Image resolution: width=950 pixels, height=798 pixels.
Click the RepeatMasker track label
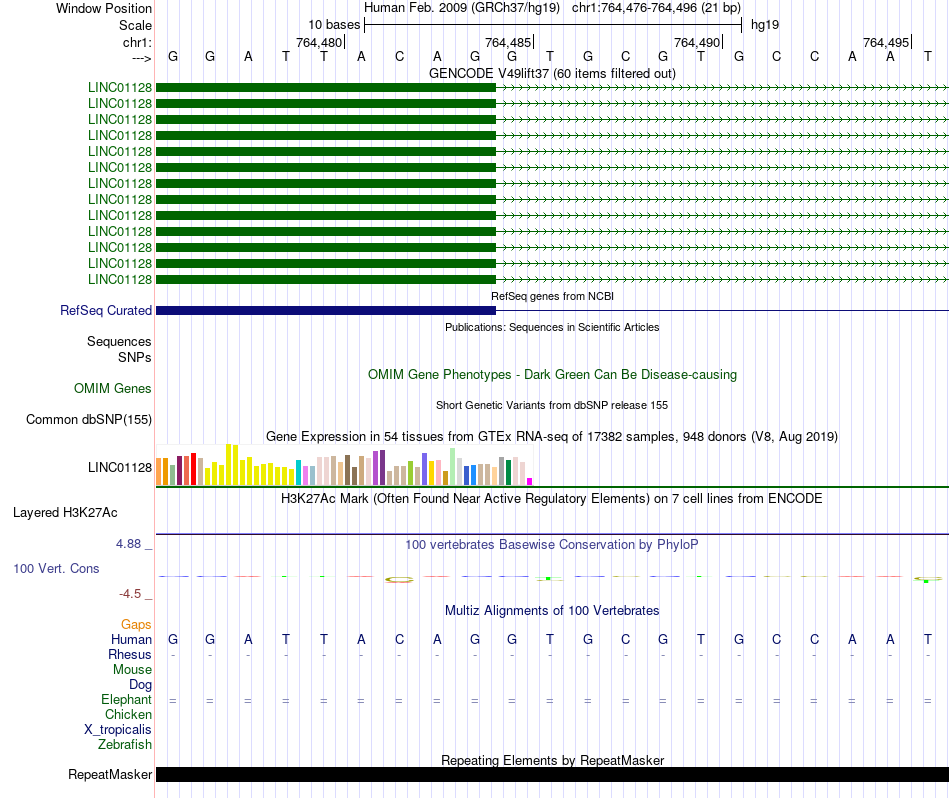[x=110, y=774]
